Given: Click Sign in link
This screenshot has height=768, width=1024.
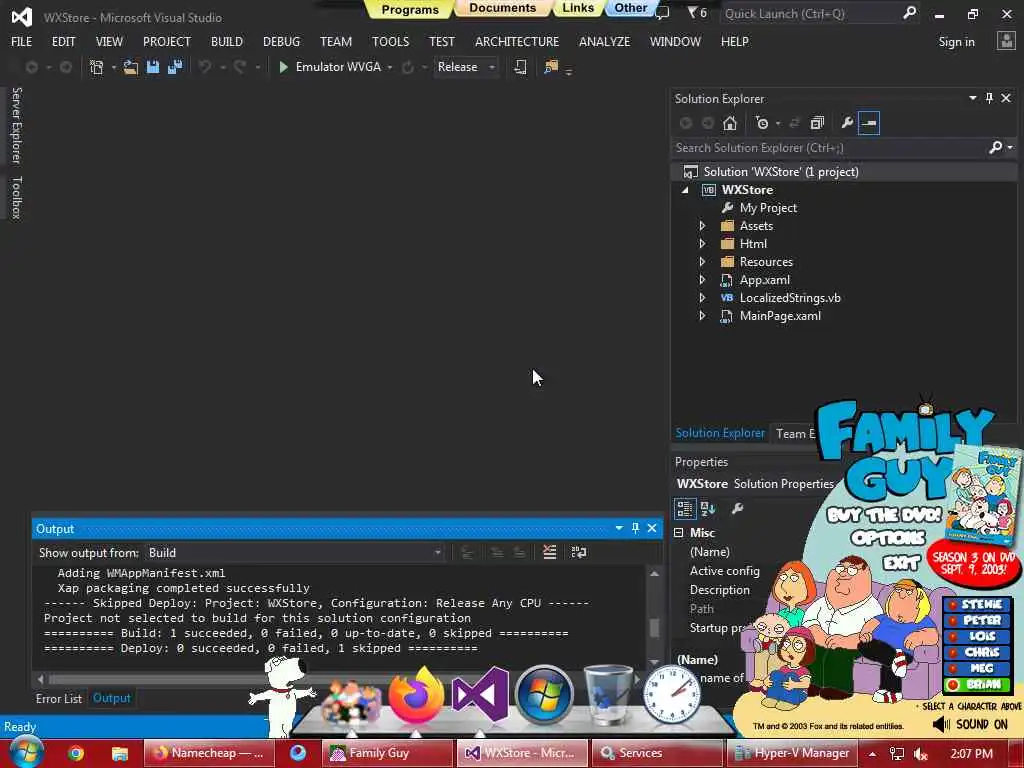Looking at the screenshot, I should tap(956, 42).
